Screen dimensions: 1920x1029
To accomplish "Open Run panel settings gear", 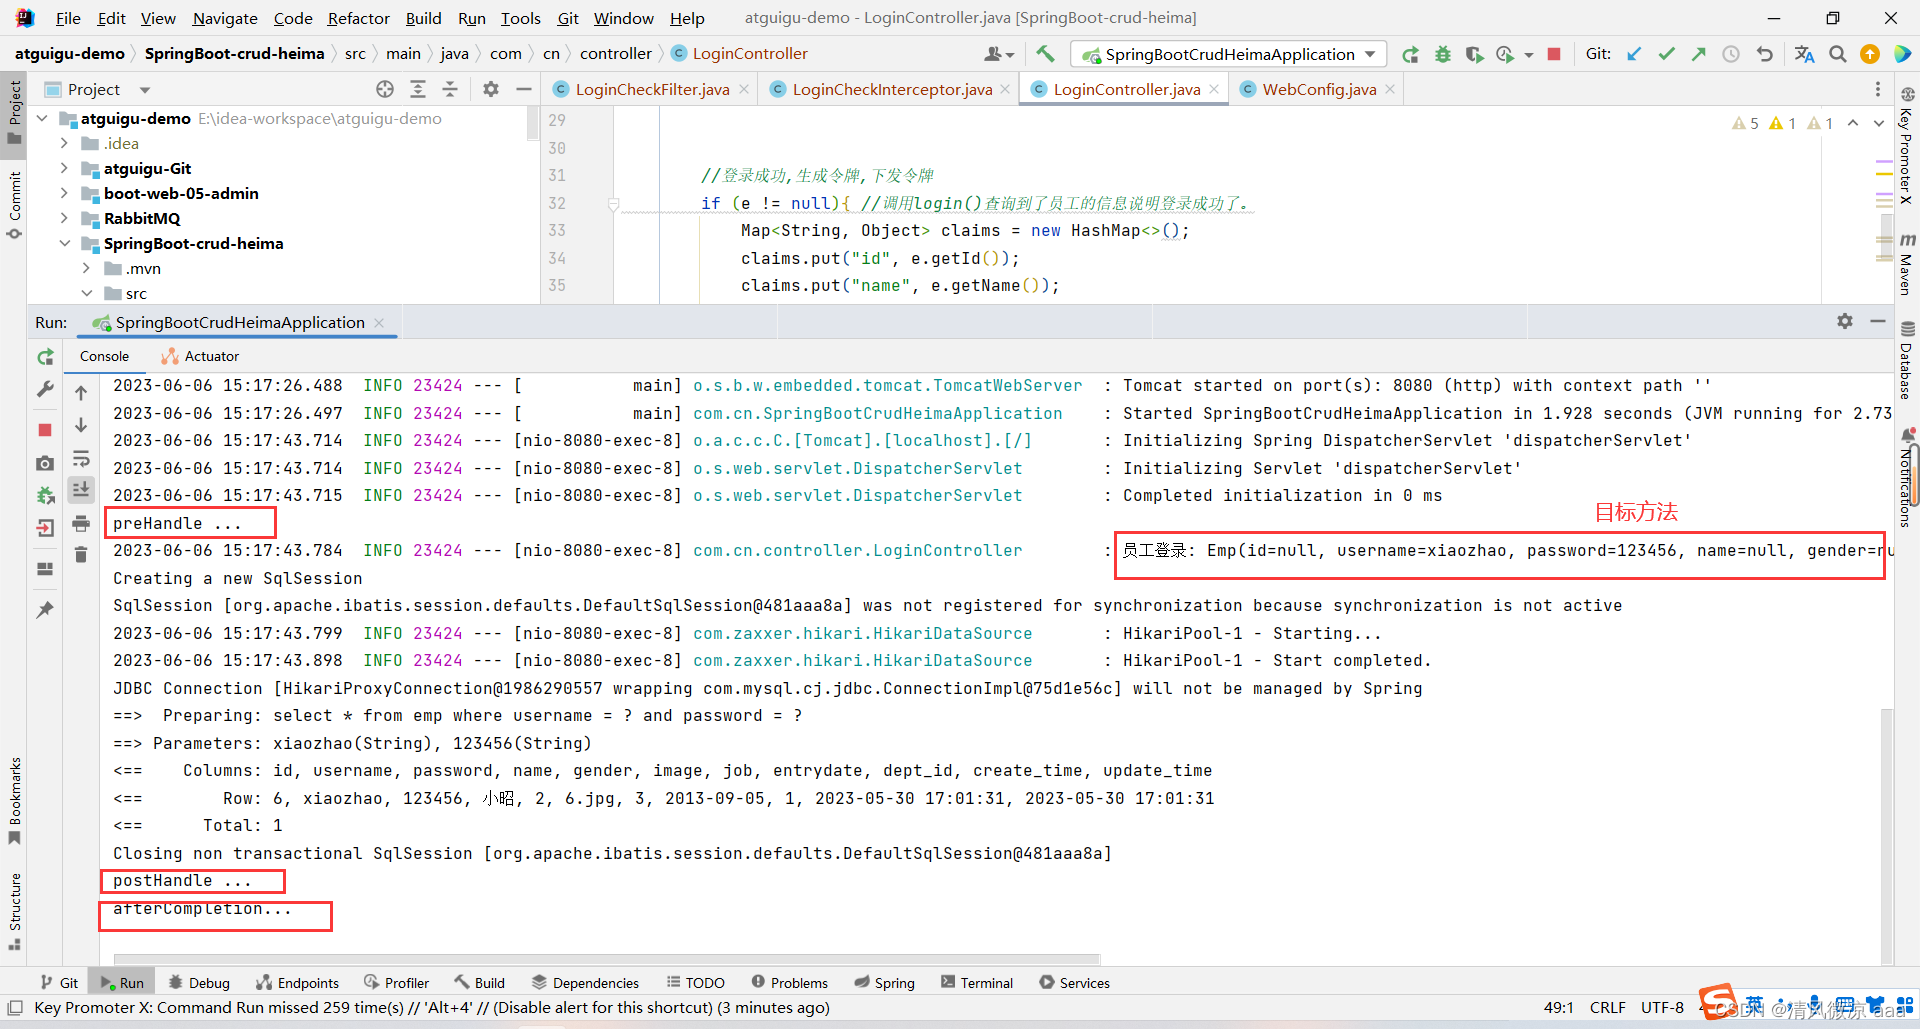I will tap(1845, 321).
